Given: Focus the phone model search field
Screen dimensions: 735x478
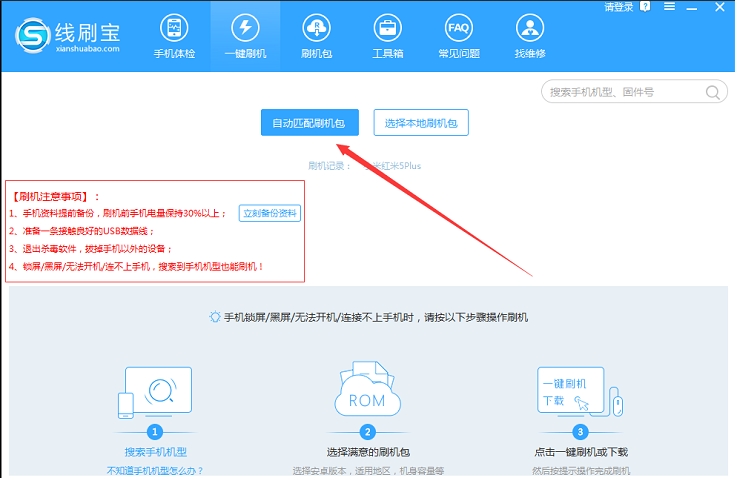Looking at the screenshot, I should tap(622, 92).
